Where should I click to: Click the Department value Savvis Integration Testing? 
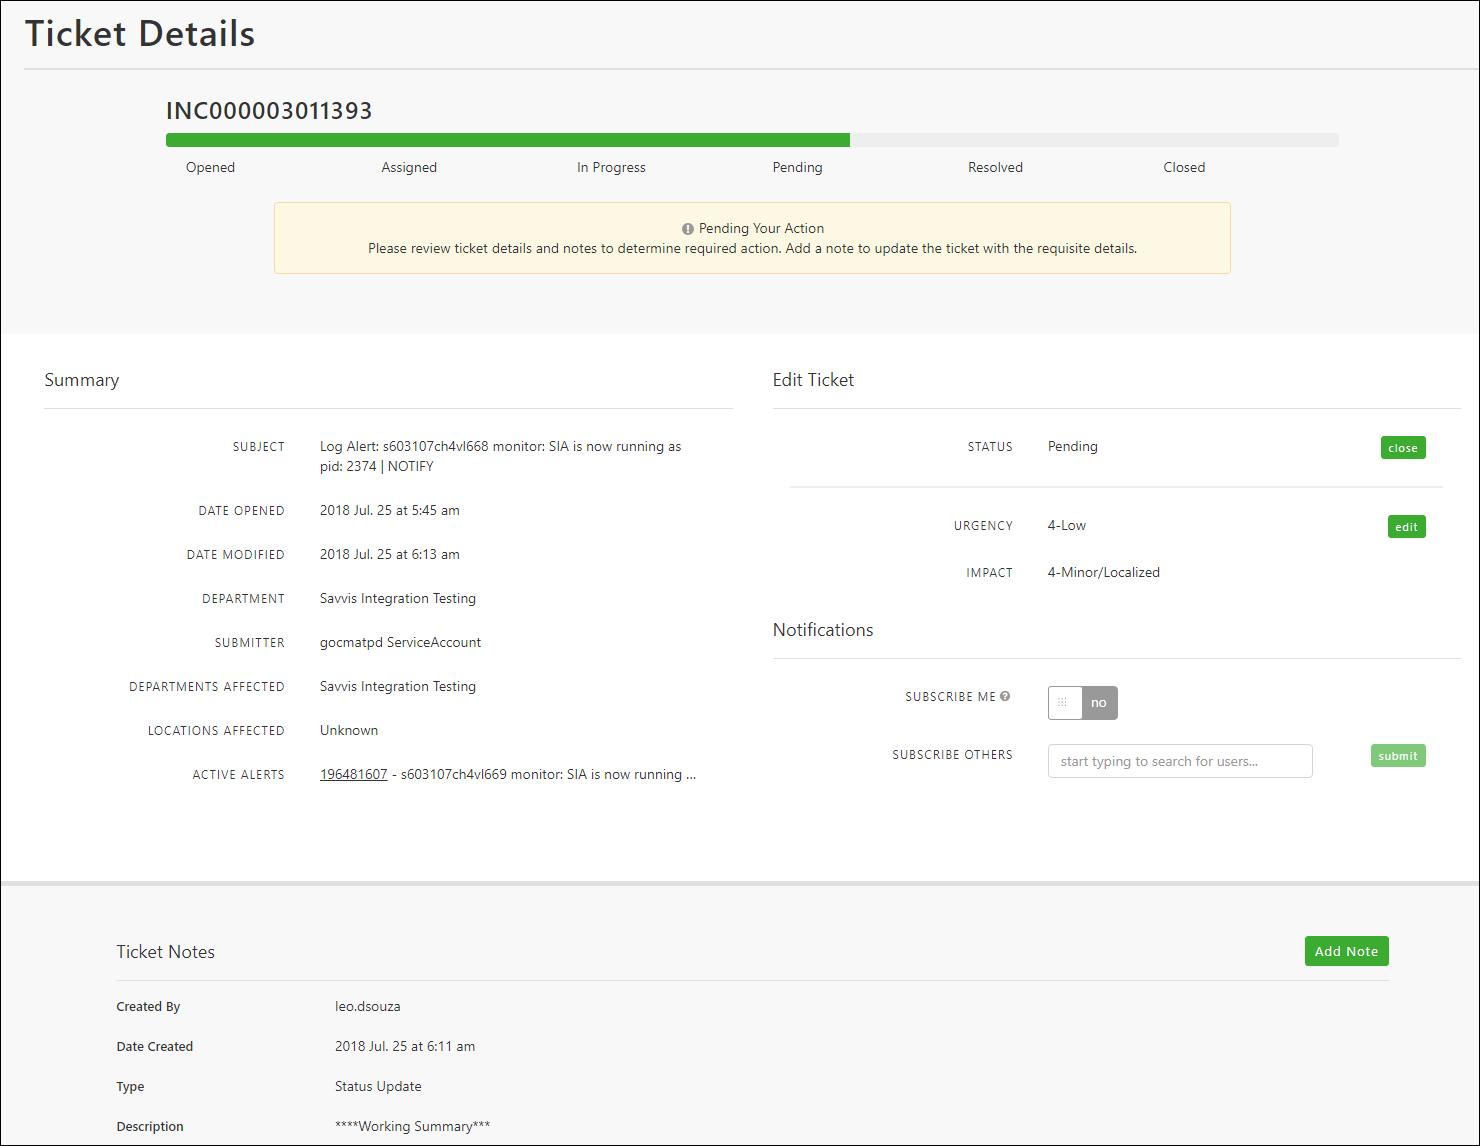398,598
